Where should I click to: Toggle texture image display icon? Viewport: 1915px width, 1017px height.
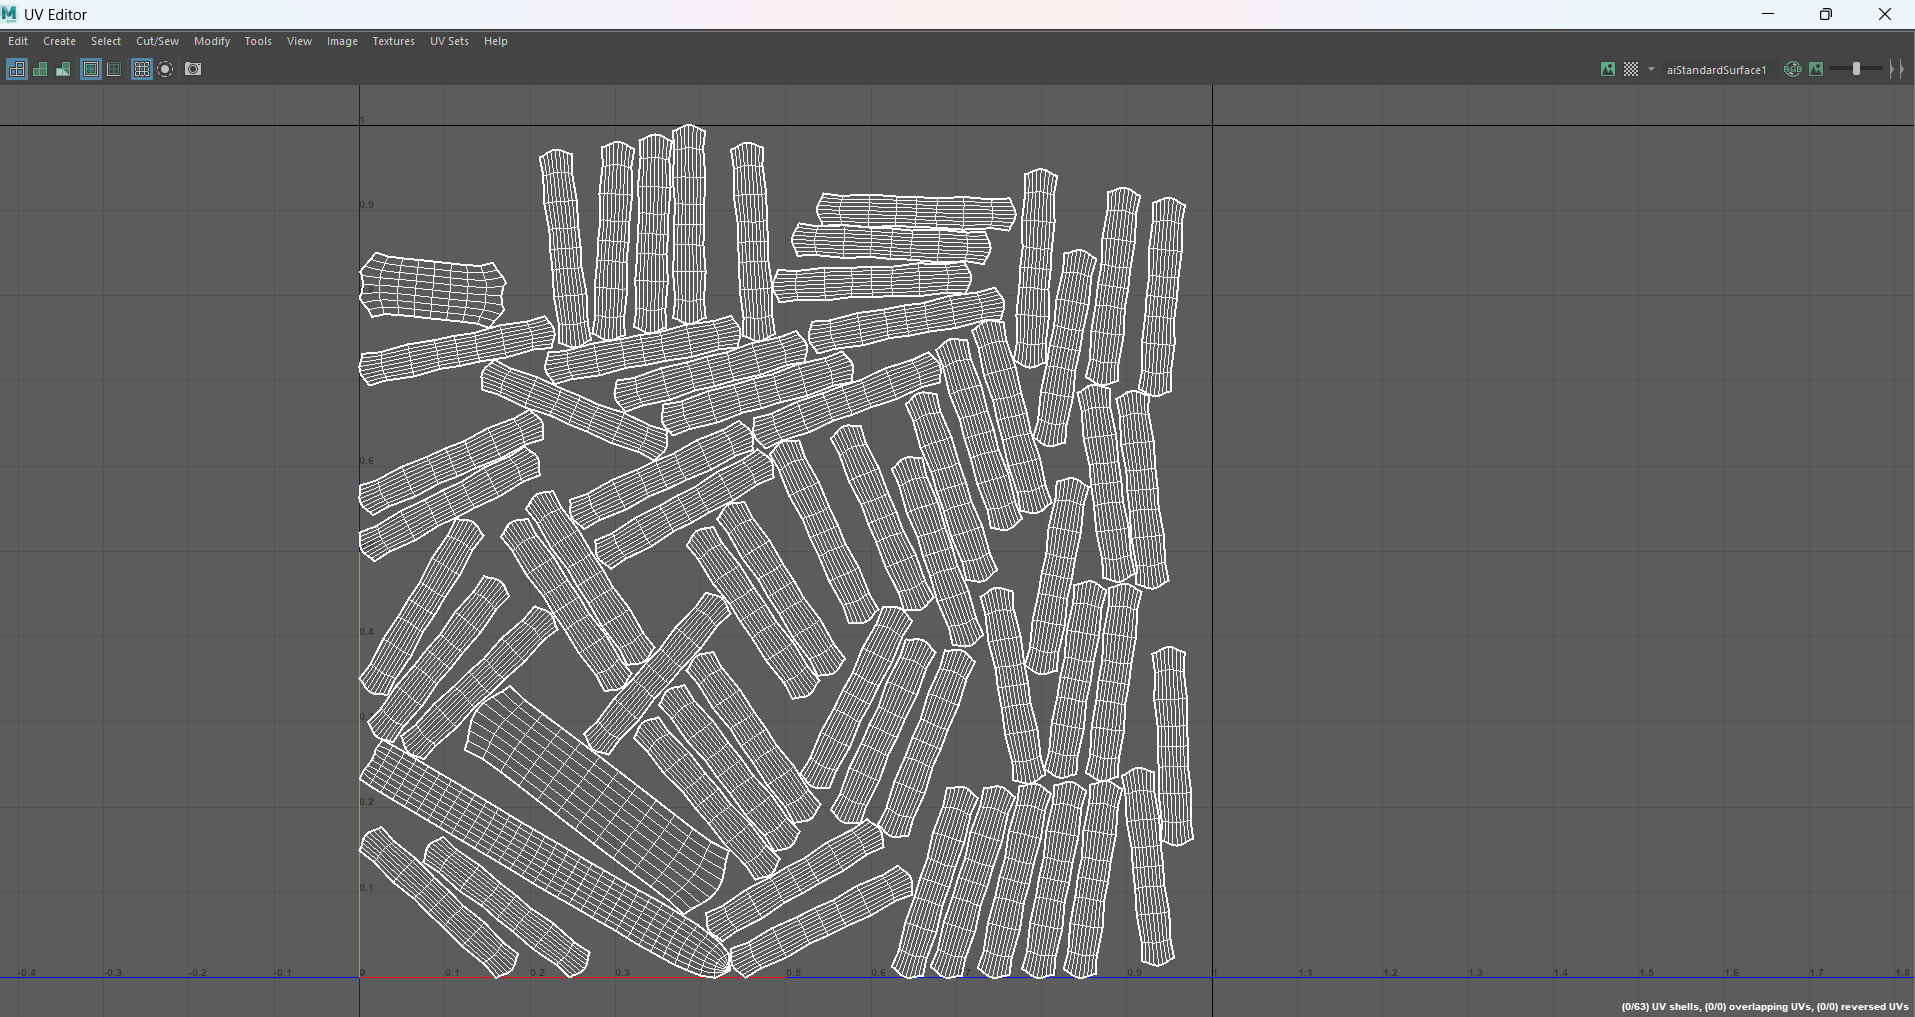coord(1608,69)
